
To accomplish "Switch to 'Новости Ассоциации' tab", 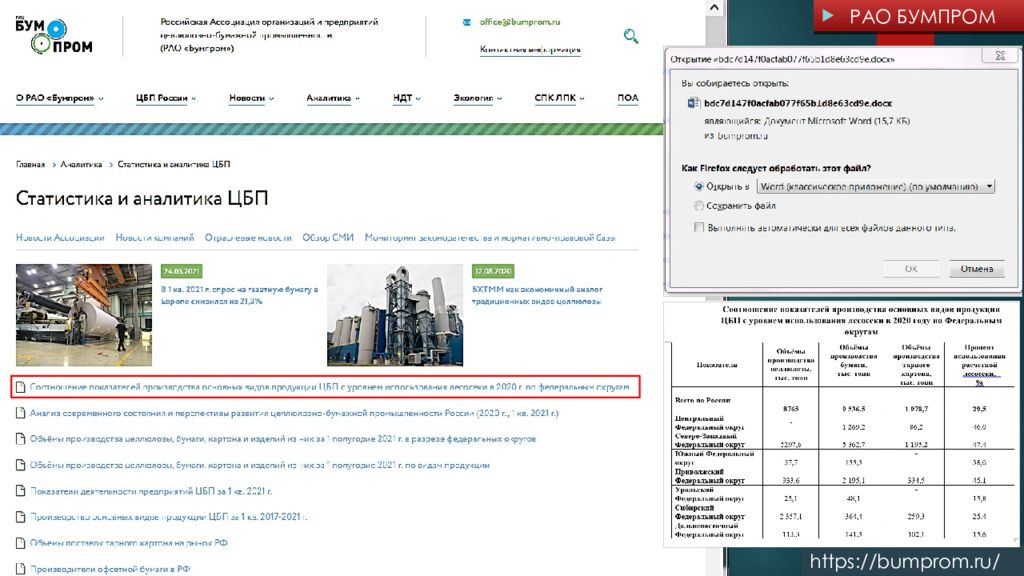I will (x=60, y=238).
